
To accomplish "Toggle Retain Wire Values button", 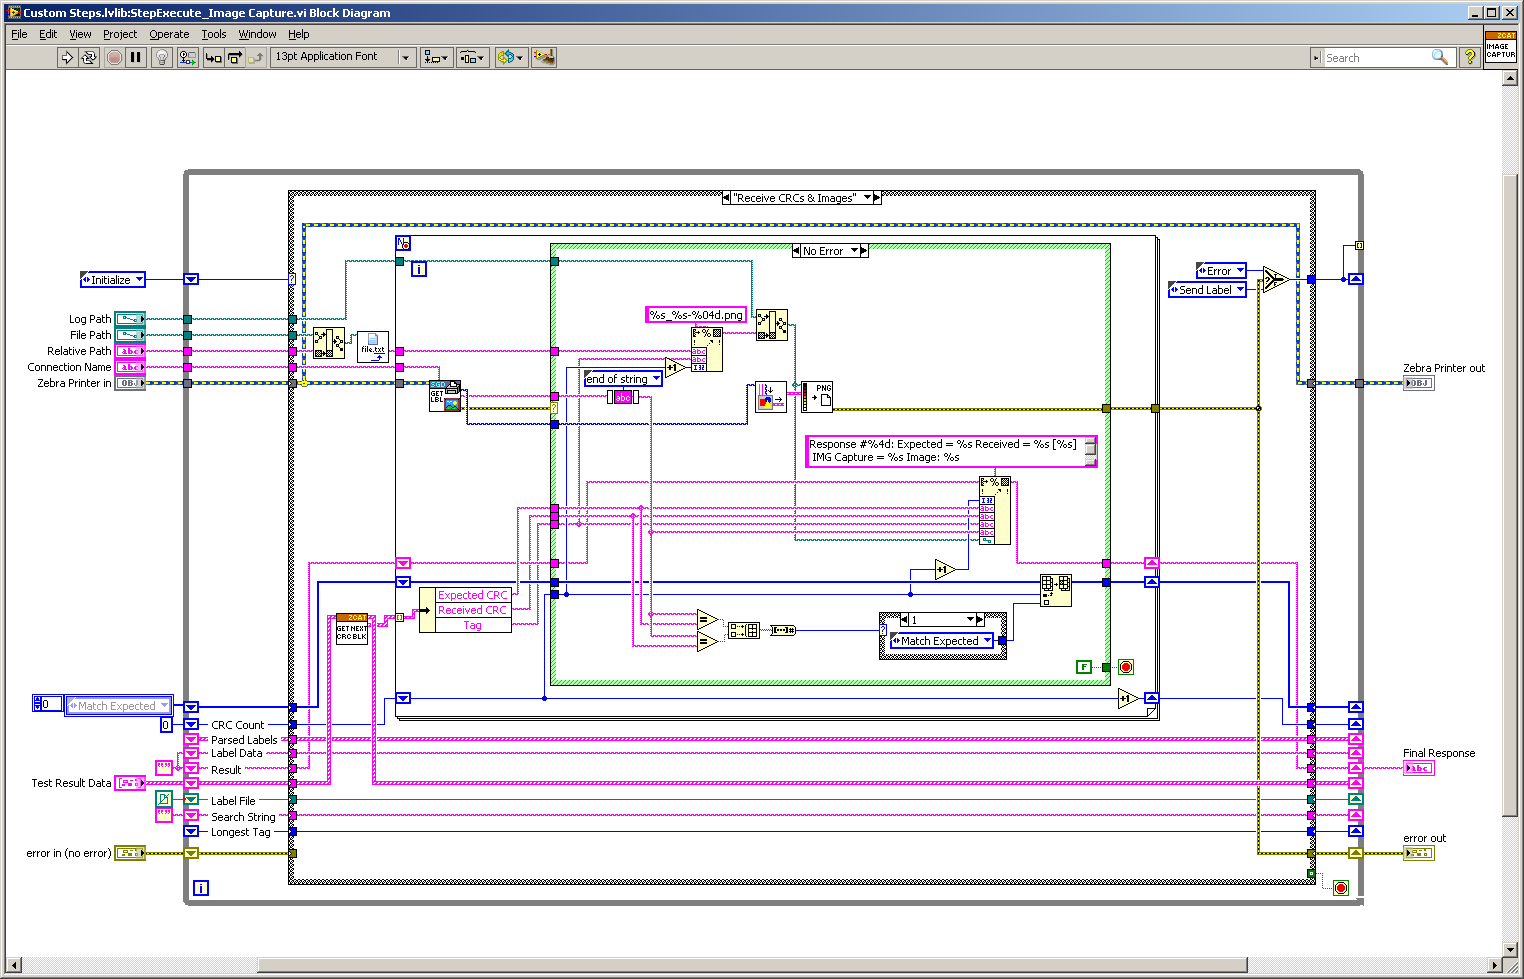I will click(x=188, y=57).
